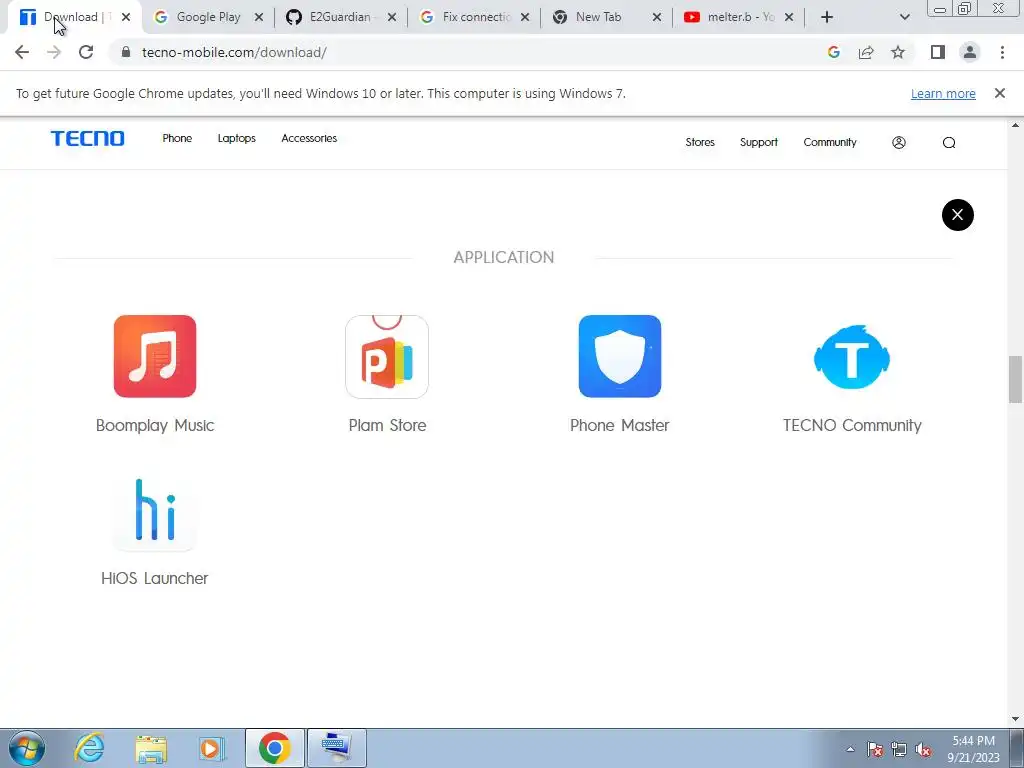The width and height of the screenshot is (1024, 768).
Task: Open the Laptops menu
Action: [x=236, y=138]
